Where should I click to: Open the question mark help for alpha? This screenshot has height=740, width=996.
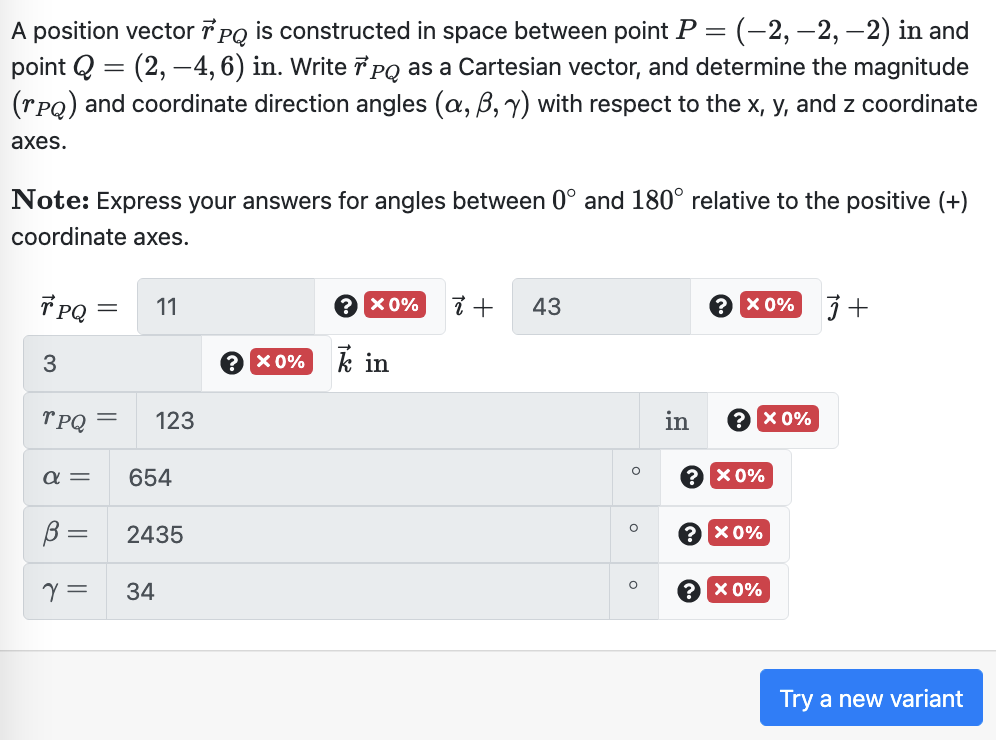689,477
